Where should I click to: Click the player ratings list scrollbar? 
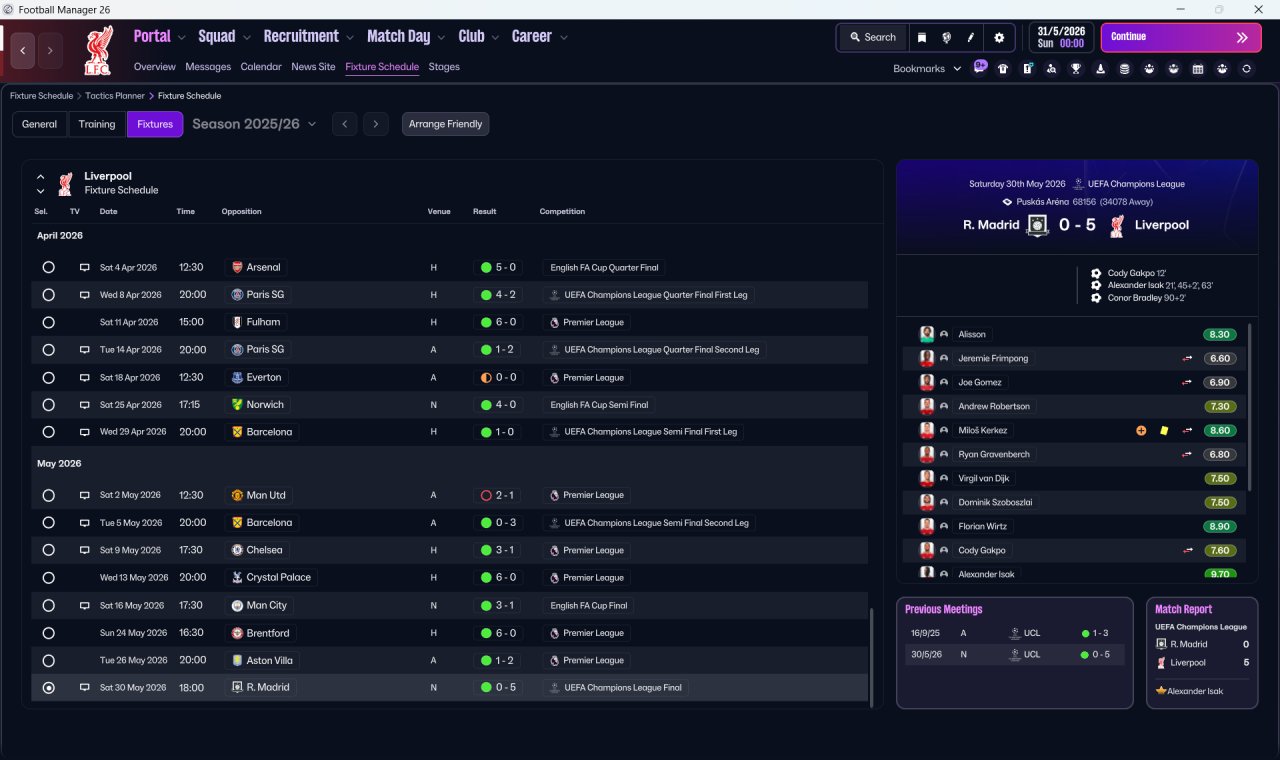tap(1250, 406)
